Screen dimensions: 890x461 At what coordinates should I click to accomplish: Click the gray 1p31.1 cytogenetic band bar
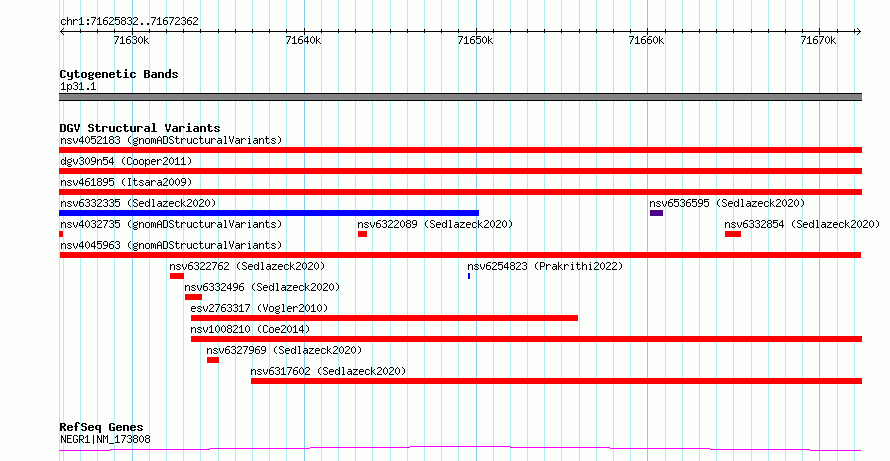click(460, 97)
